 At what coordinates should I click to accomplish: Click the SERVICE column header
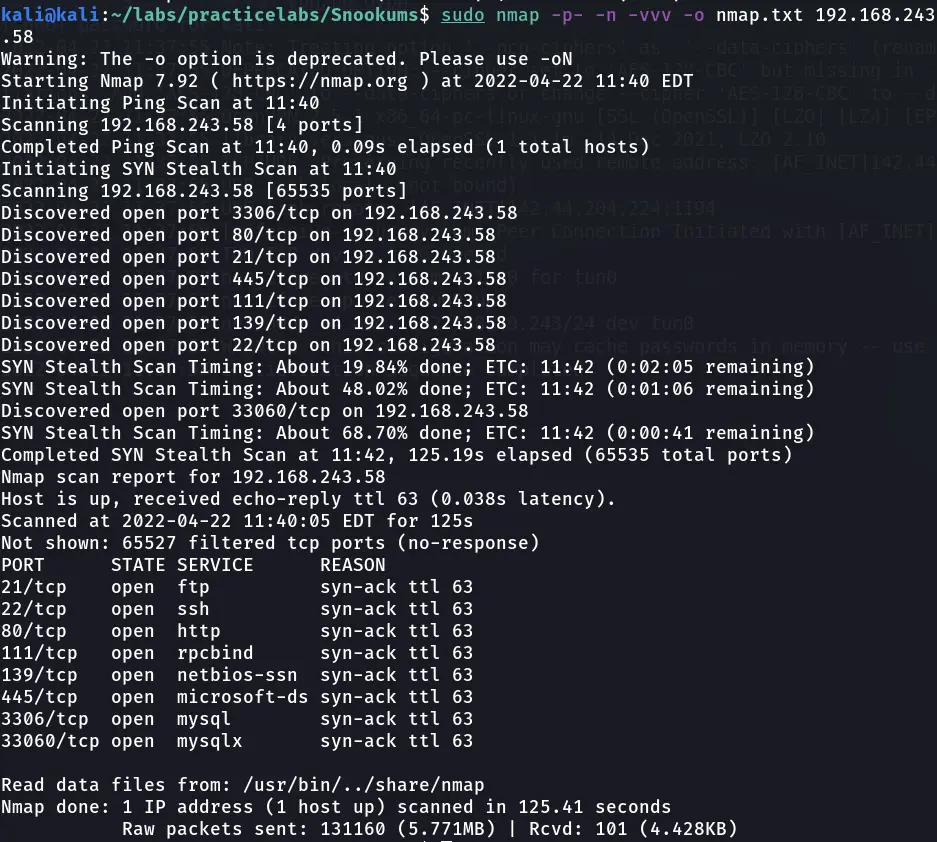coord(215,565)
